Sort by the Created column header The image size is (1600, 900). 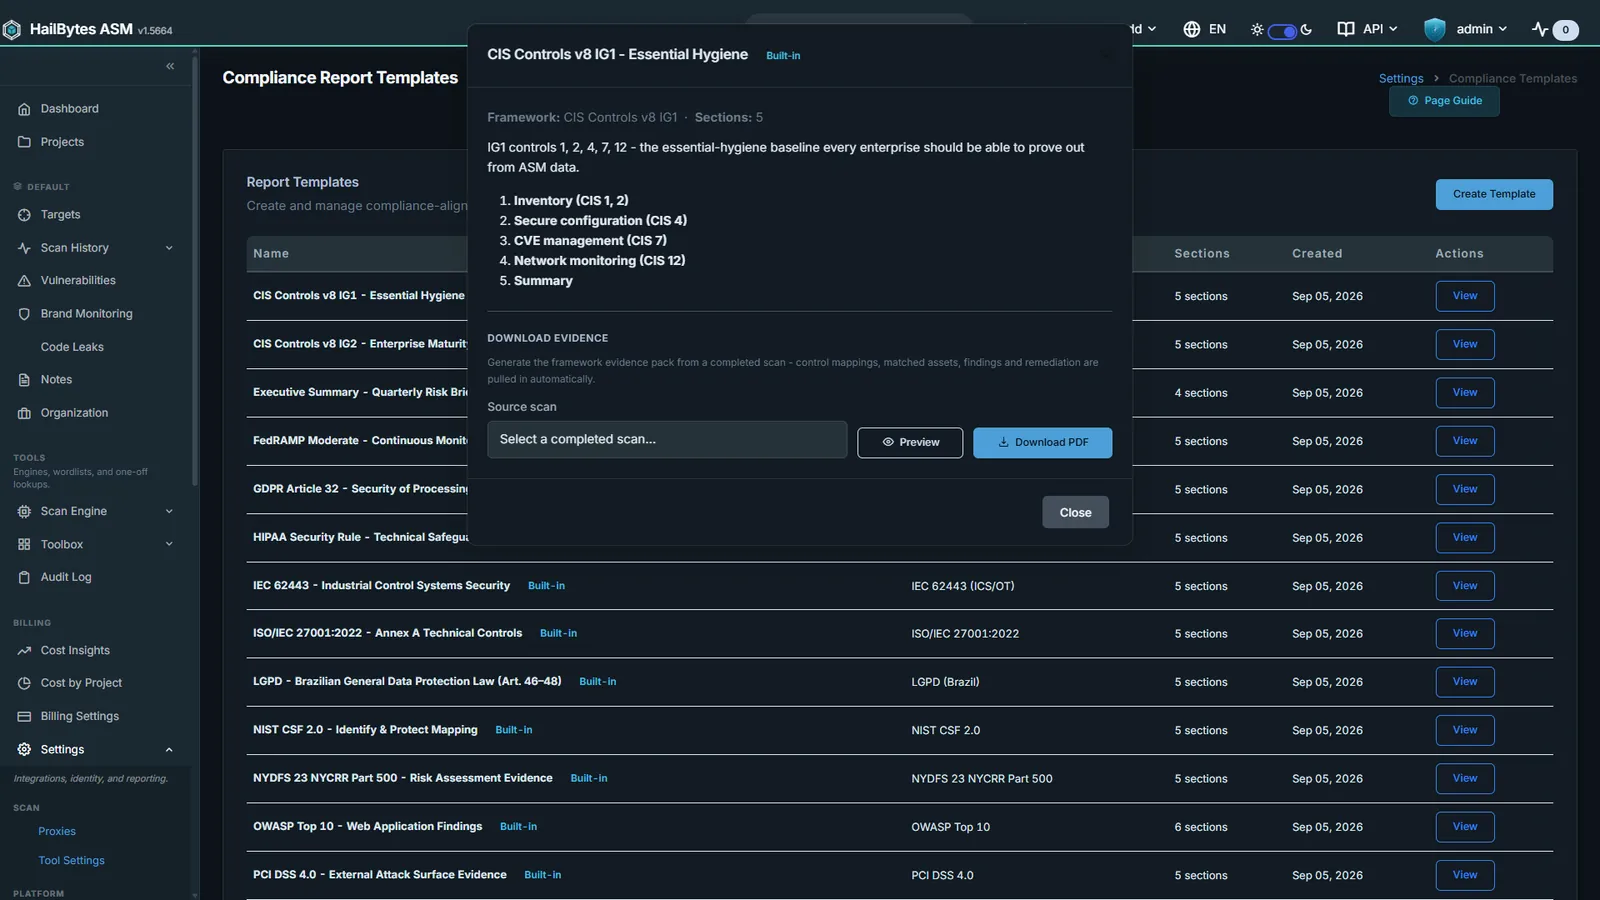click(x=1317, y=254)
